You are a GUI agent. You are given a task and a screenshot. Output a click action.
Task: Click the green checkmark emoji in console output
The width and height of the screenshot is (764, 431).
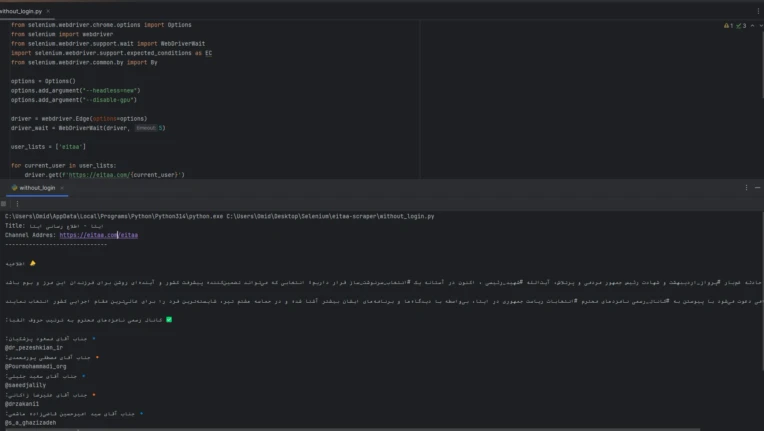click(x=170, y=320)
